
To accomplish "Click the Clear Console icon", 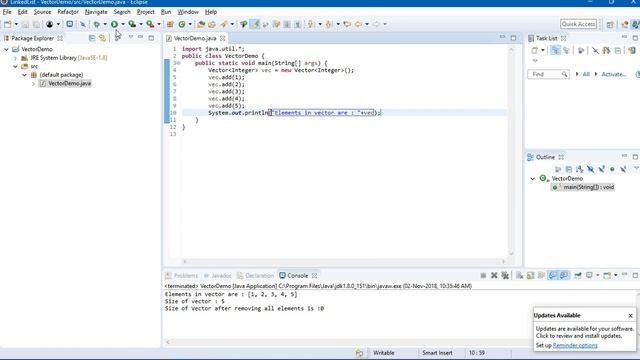I will (x=520, y=276).
